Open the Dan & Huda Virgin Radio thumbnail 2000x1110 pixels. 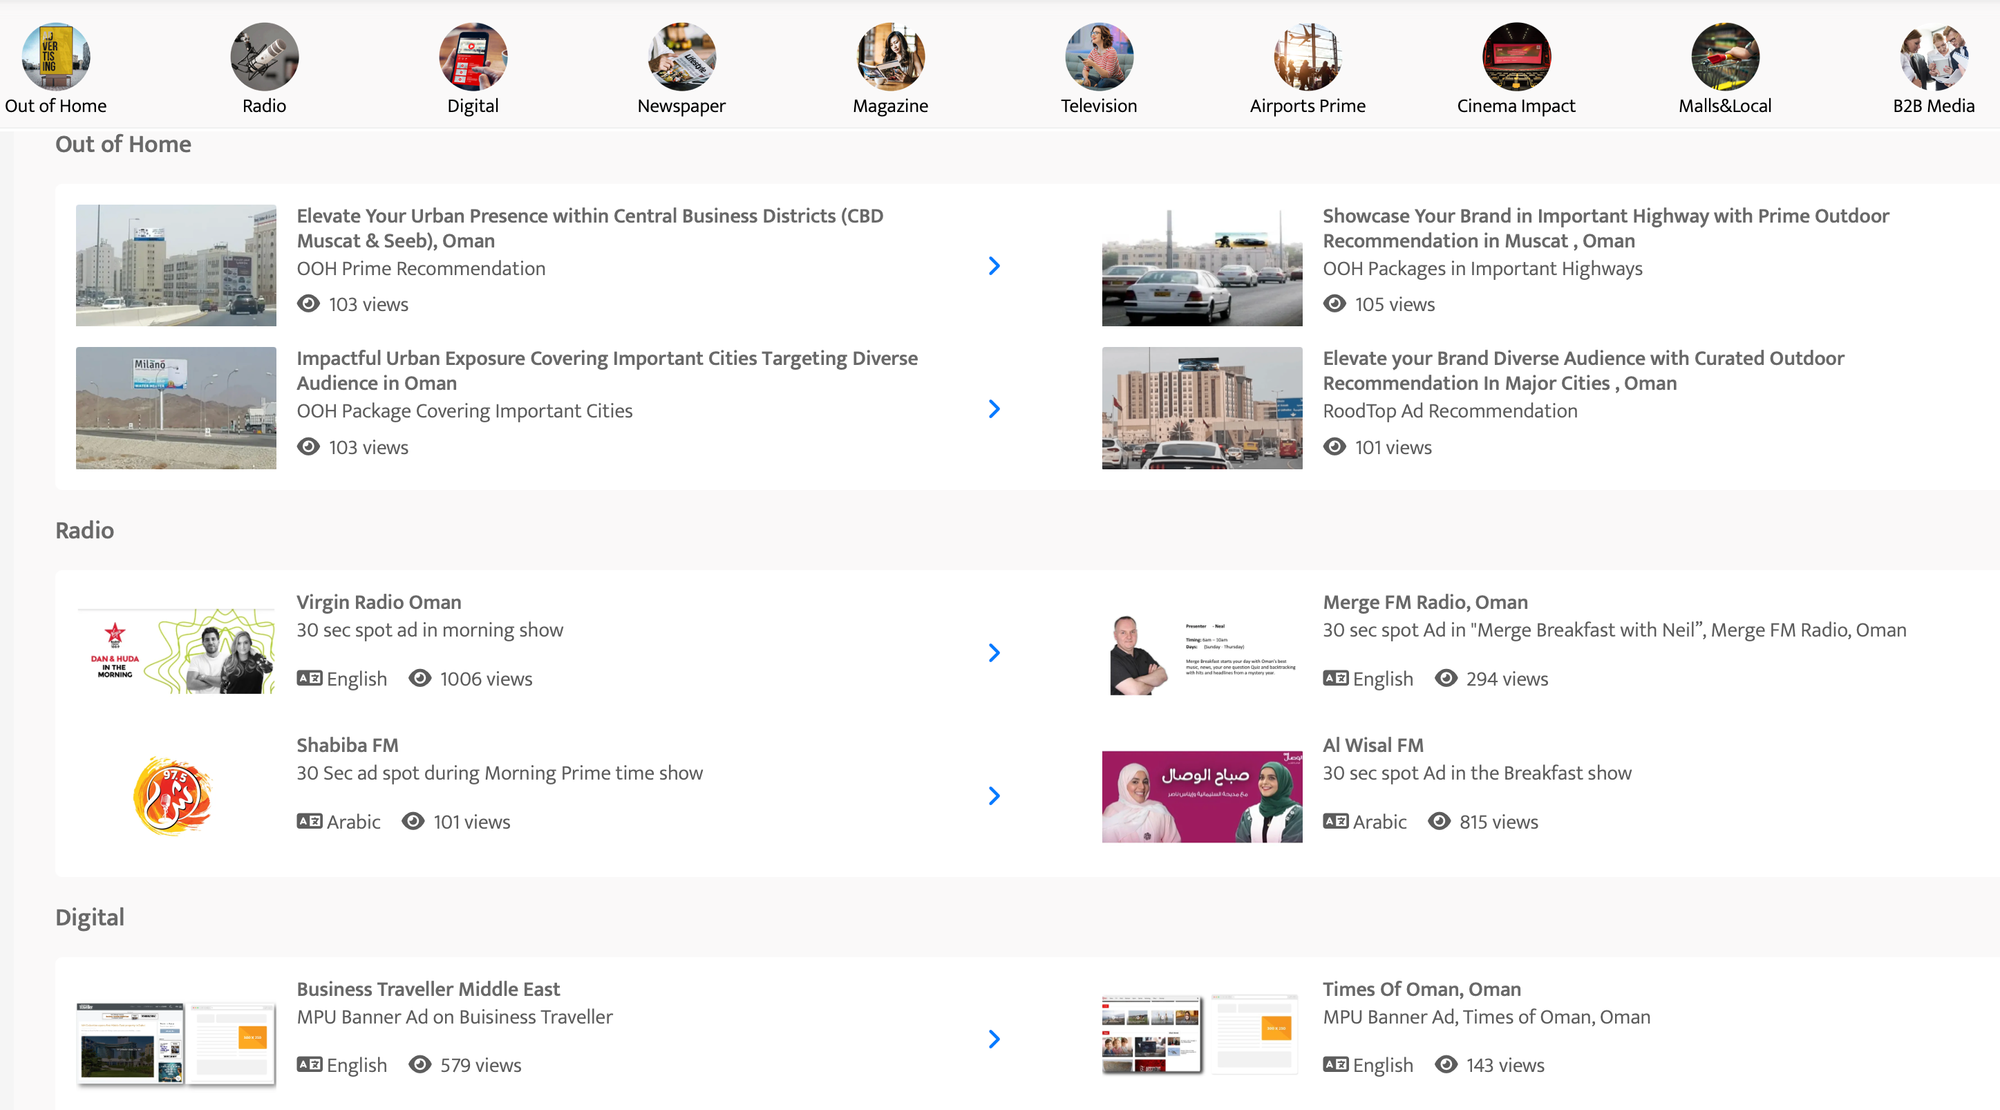[176, 652]
